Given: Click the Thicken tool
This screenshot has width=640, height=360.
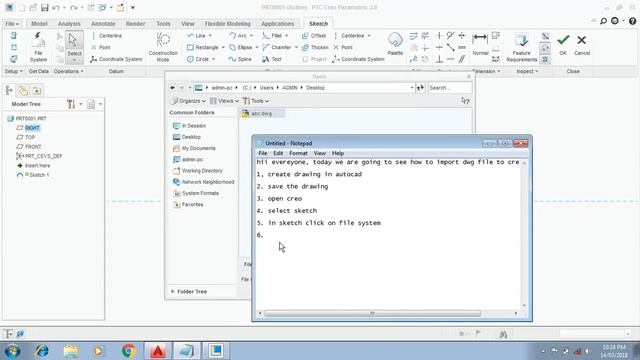Looking at the screenshot, I should click(x=315, y=47).
